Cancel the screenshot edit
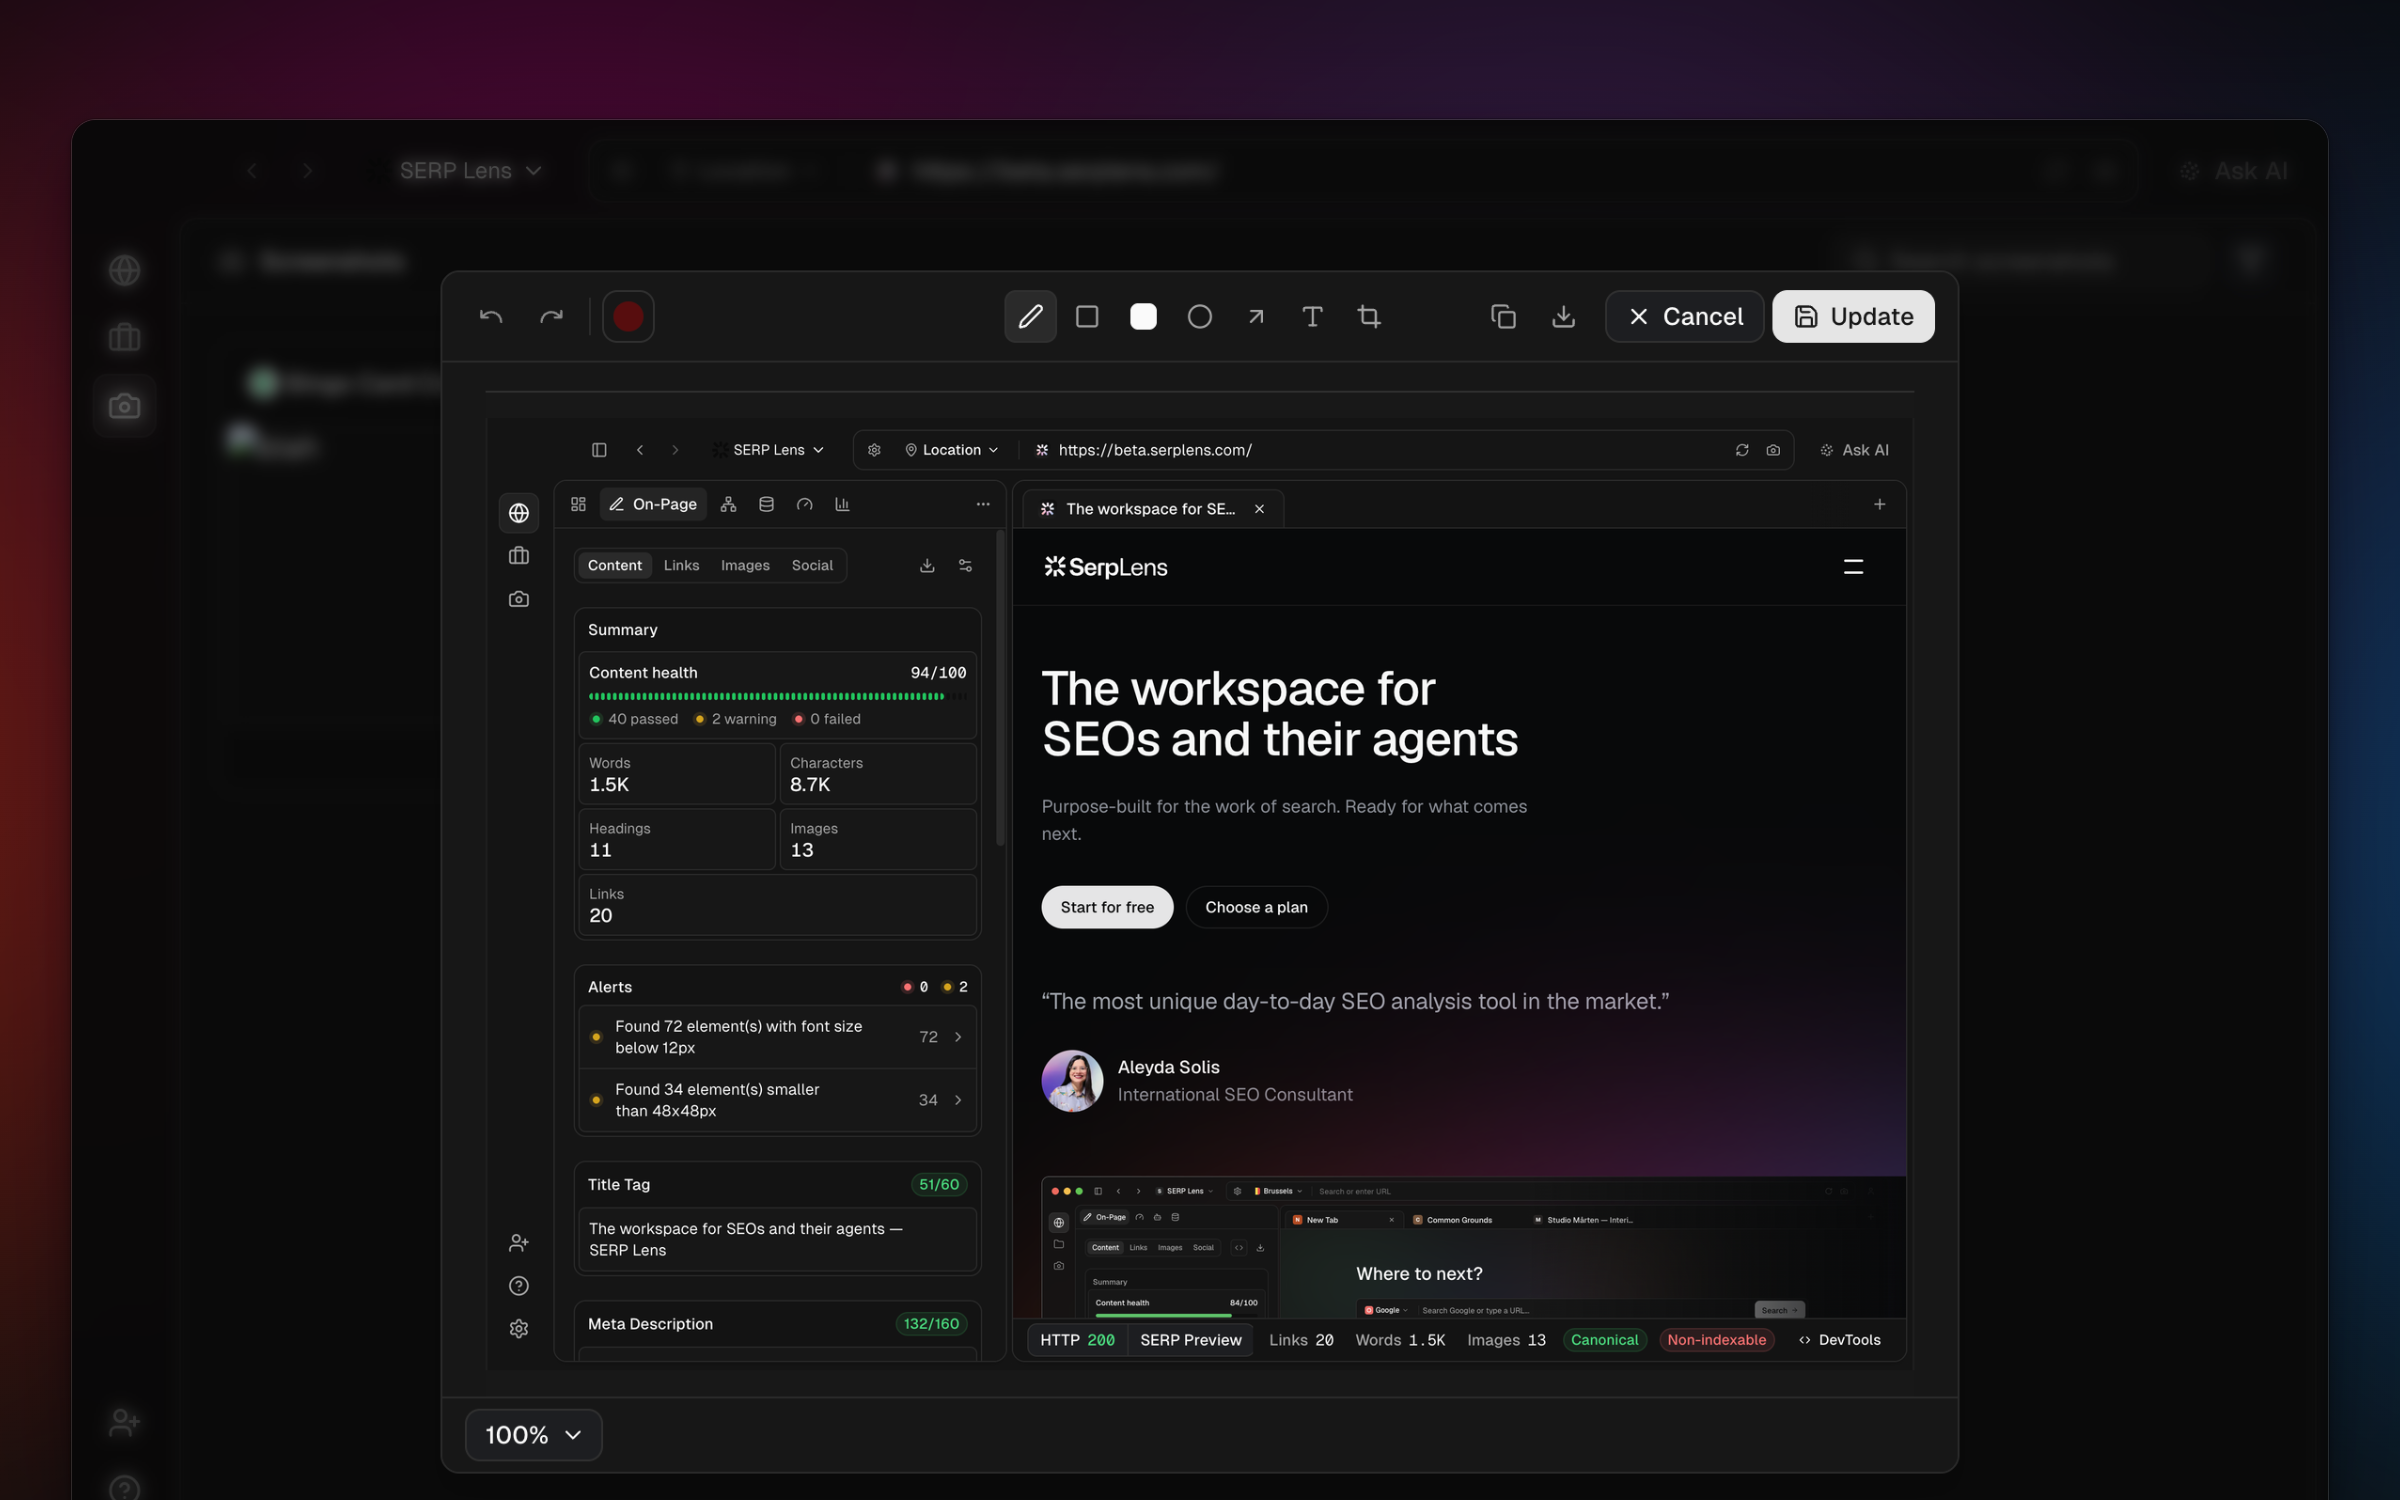 click(x=1685, y=317)
